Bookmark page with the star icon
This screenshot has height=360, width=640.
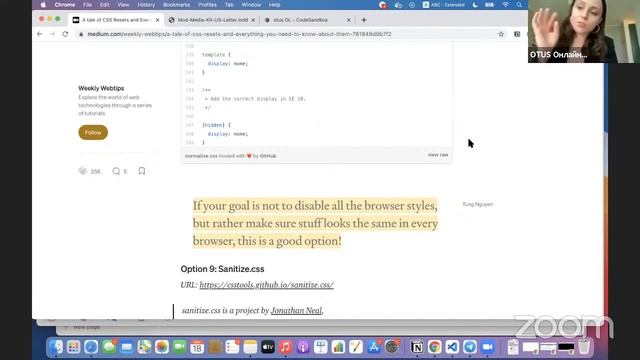click(501, 34)
